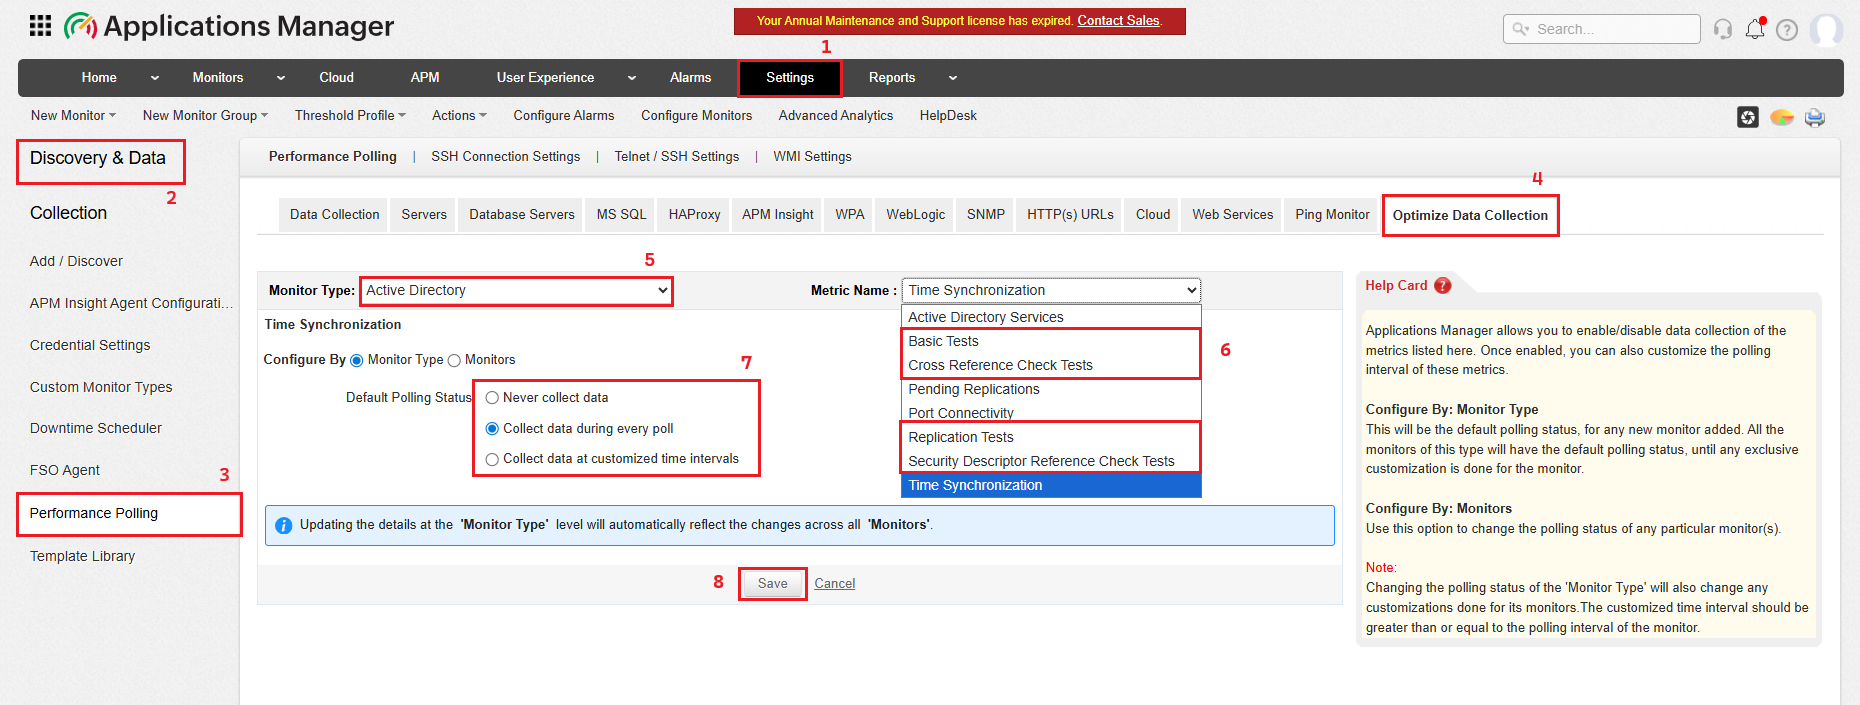Screen dimensions: 1860x705
Task: Open Configure Alarms
Action: [564, 116]
